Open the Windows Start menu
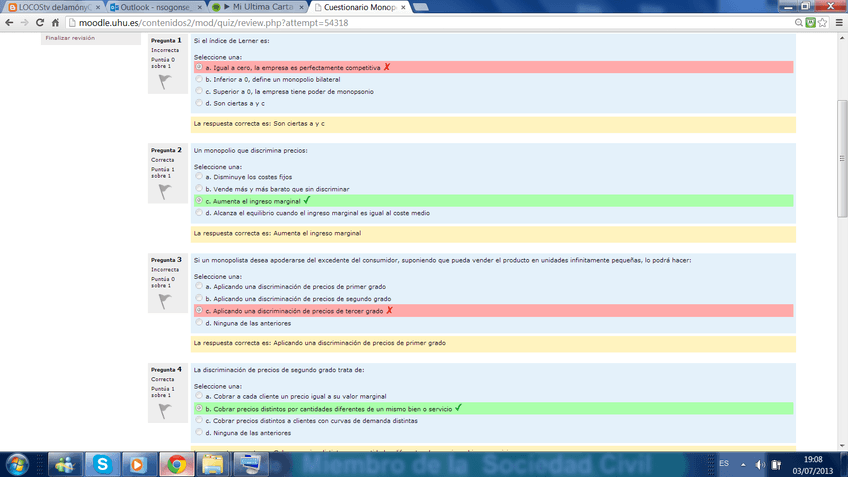 point(17,463)
